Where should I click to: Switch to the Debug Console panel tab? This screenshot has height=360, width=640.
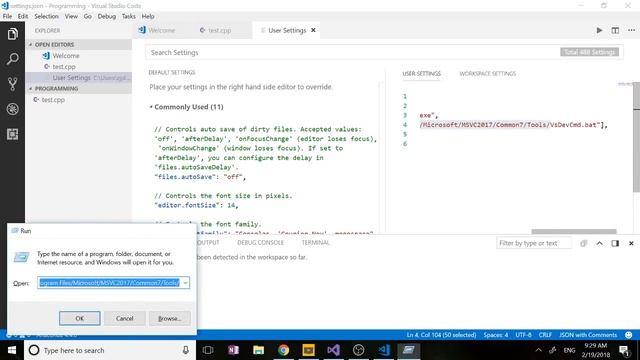coord(260,242)
